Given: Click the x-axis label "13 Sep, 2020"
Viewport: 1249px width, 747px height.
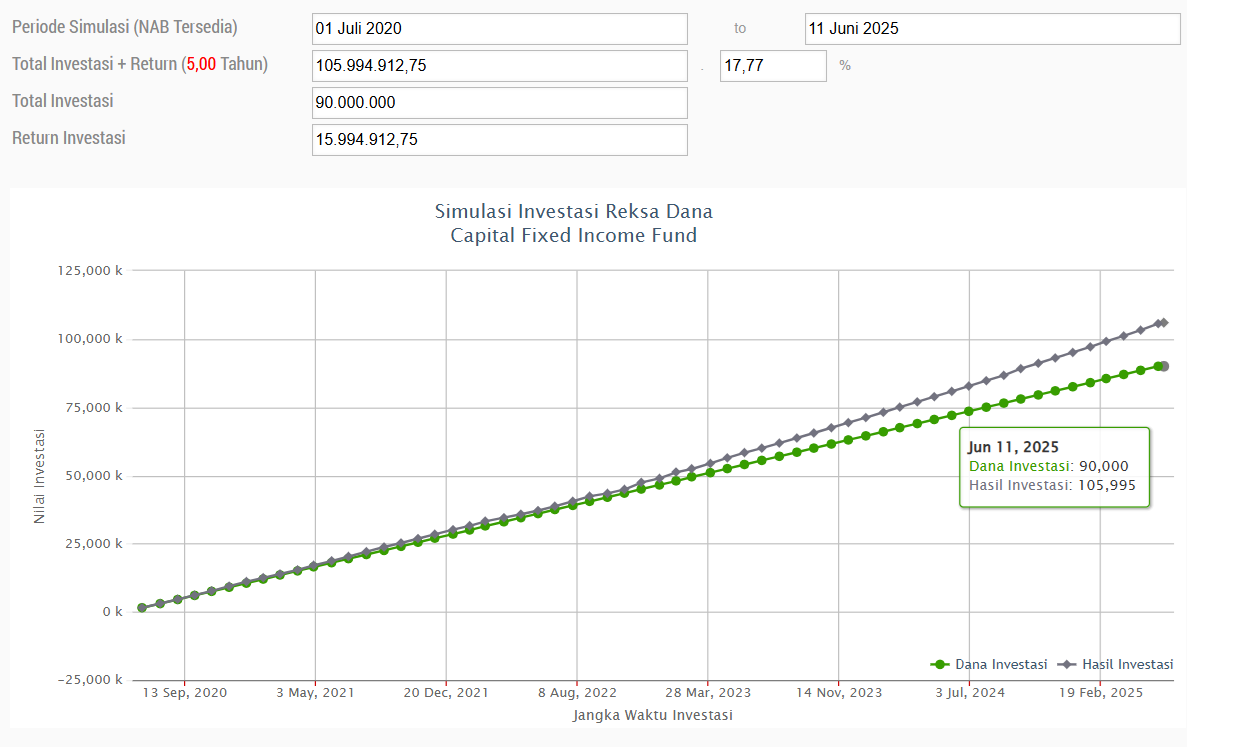Looking at the screenshot, I should [185, 693].
